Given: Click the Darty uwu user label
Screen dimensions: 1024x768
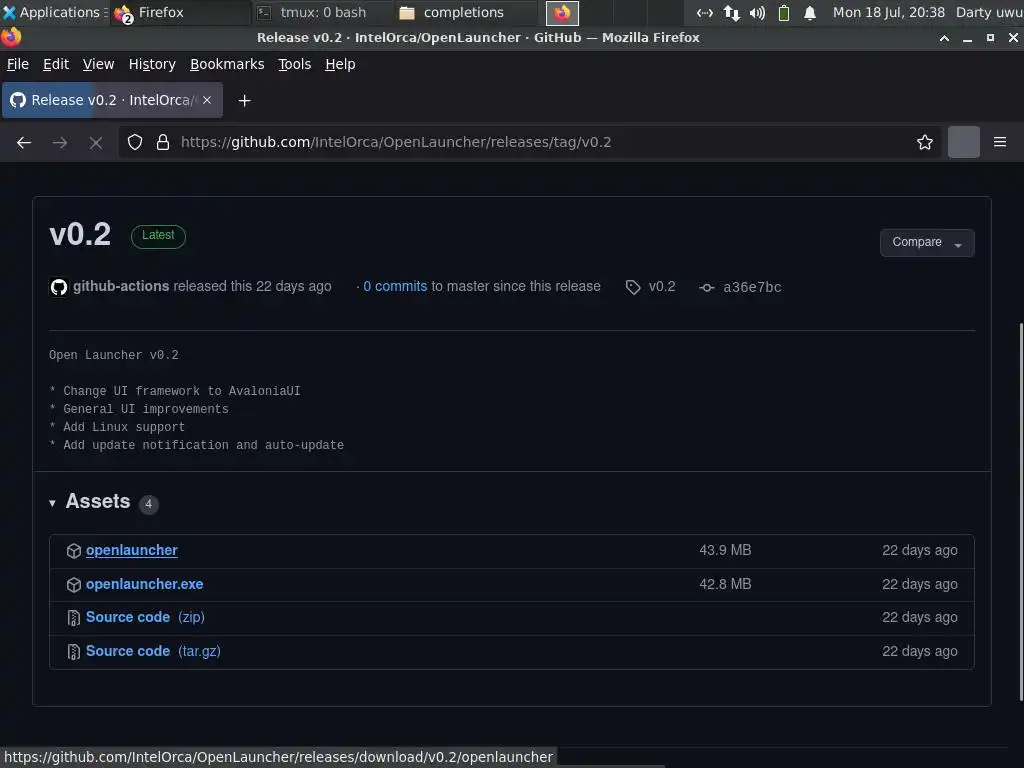Looking at the screenshot, I should [x=989, y=12].
